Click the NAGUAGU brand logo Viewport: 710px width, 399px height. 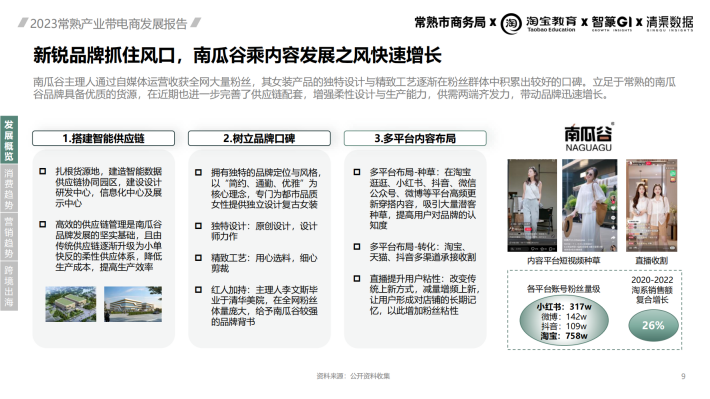tap(589, 137)
